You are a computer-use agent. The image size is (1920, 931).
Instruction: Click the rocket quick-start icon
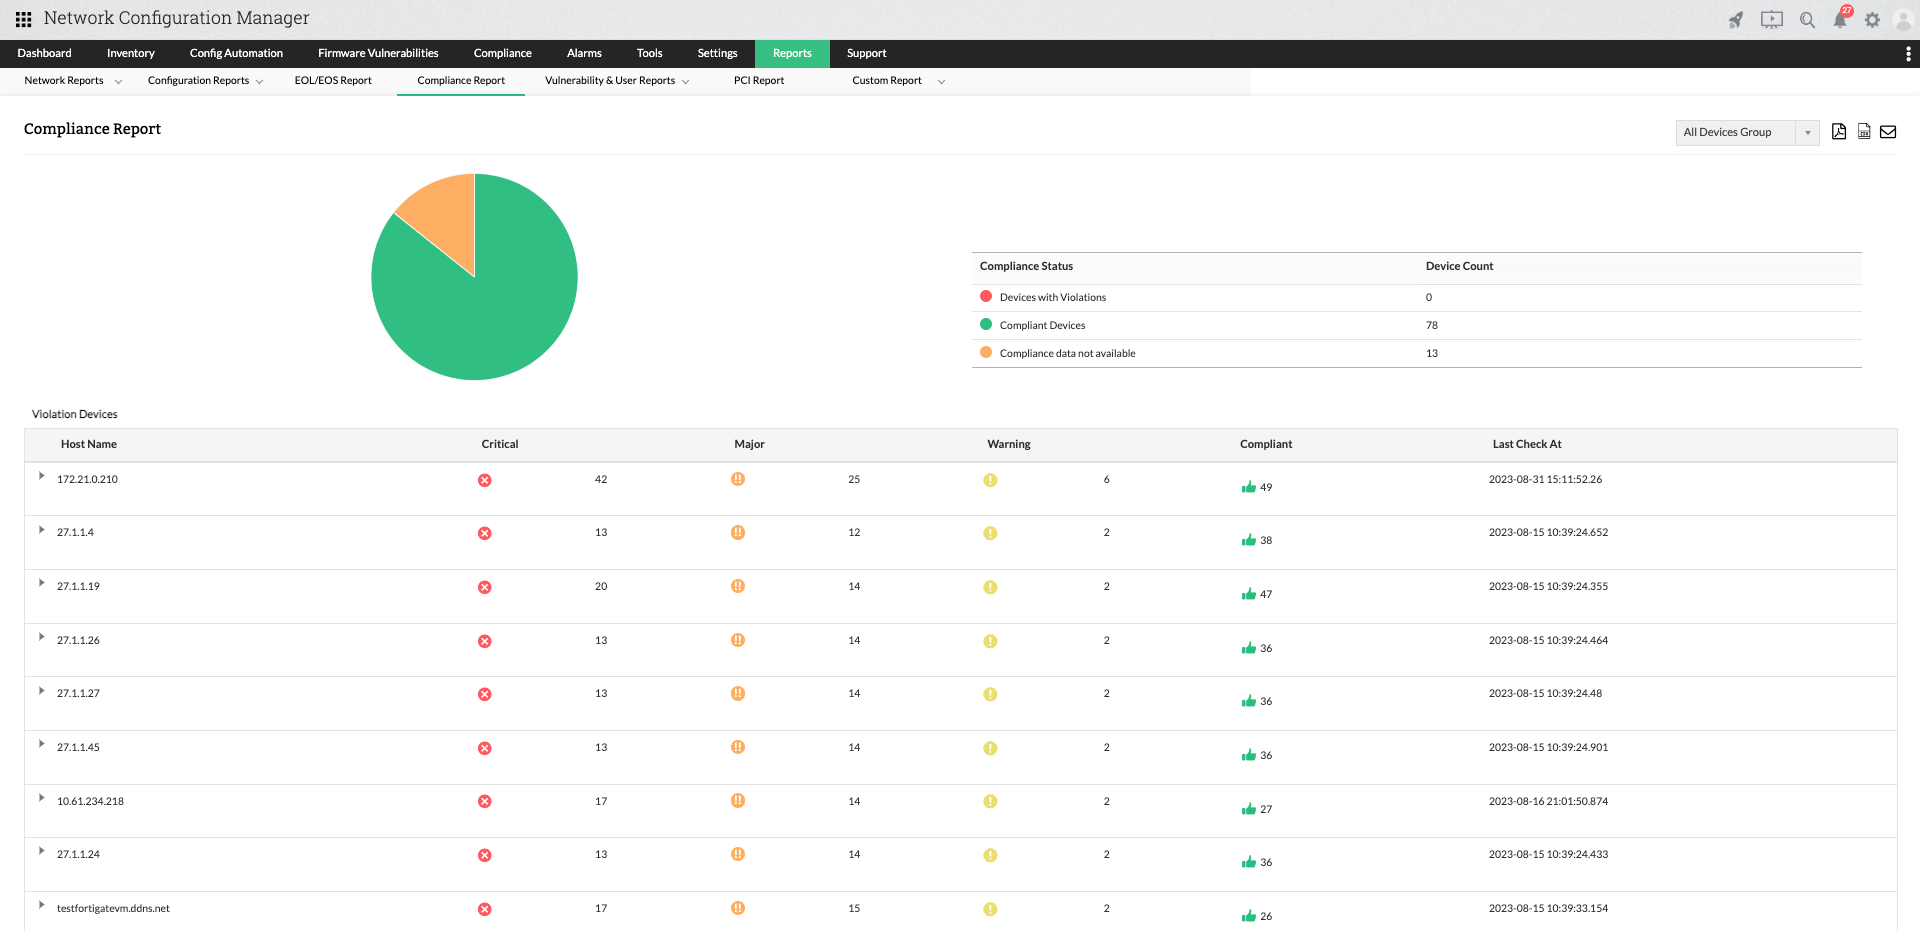(x=1736, y=20)
